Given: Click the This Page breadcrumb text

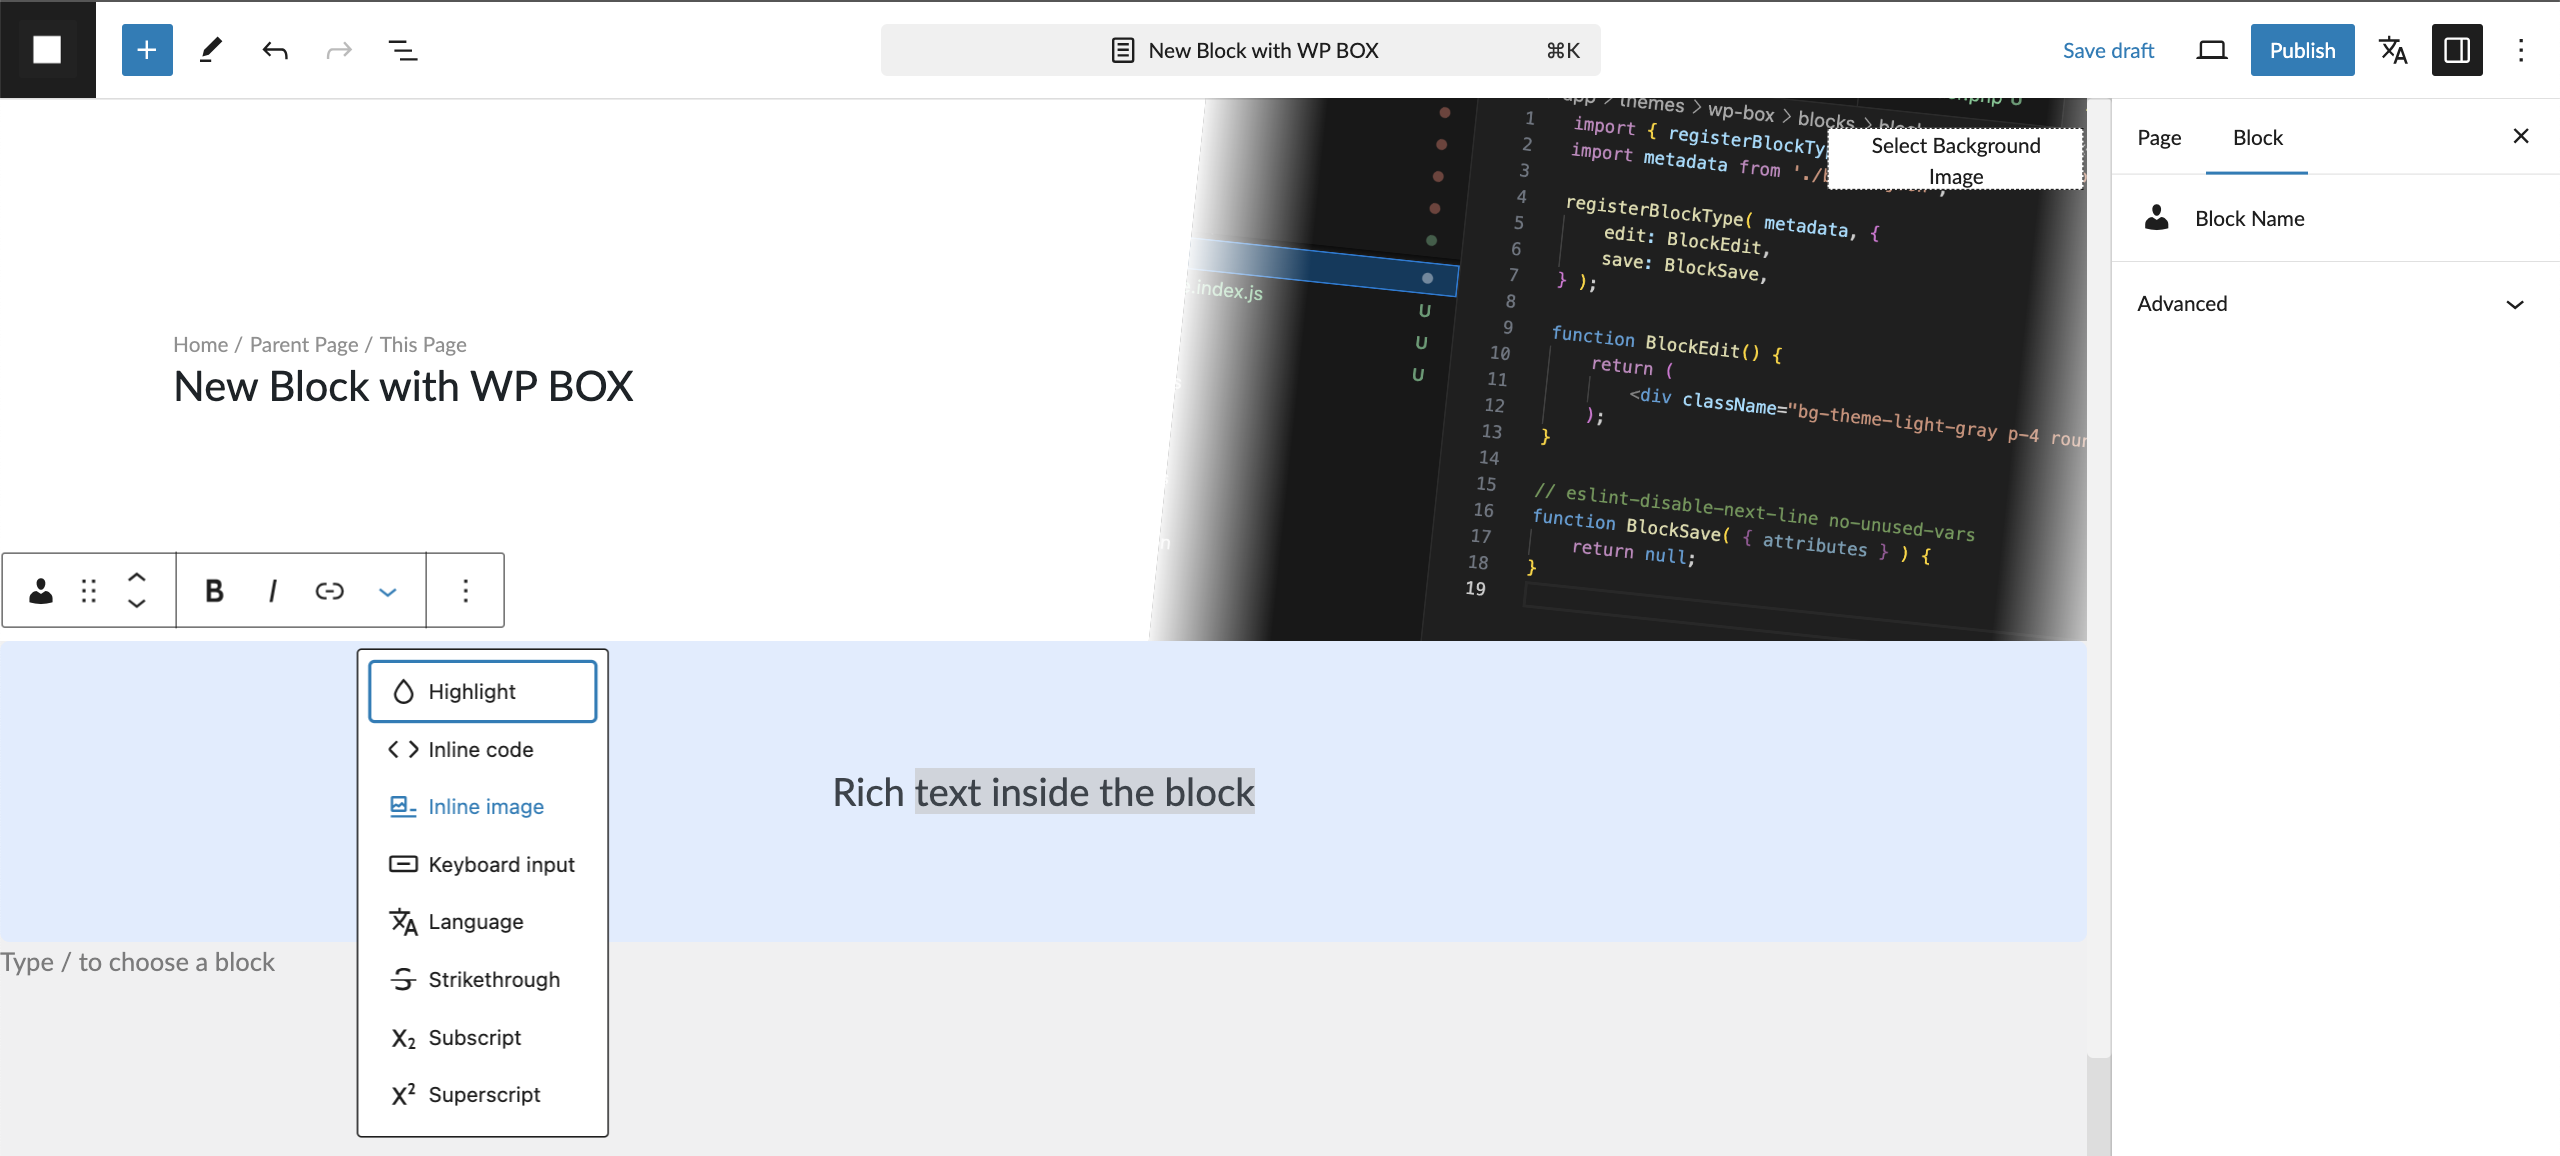Looking at the screenshot, I should 423,344.
